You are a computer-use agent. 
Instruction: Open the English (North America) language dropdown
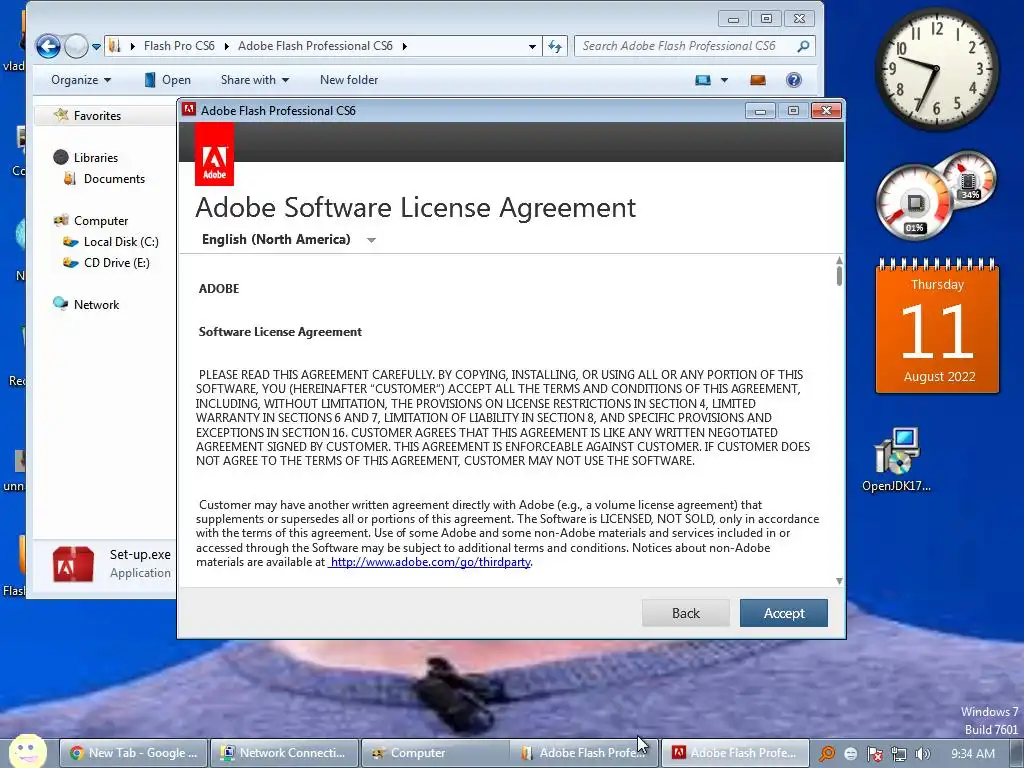(x=288, y=240)
